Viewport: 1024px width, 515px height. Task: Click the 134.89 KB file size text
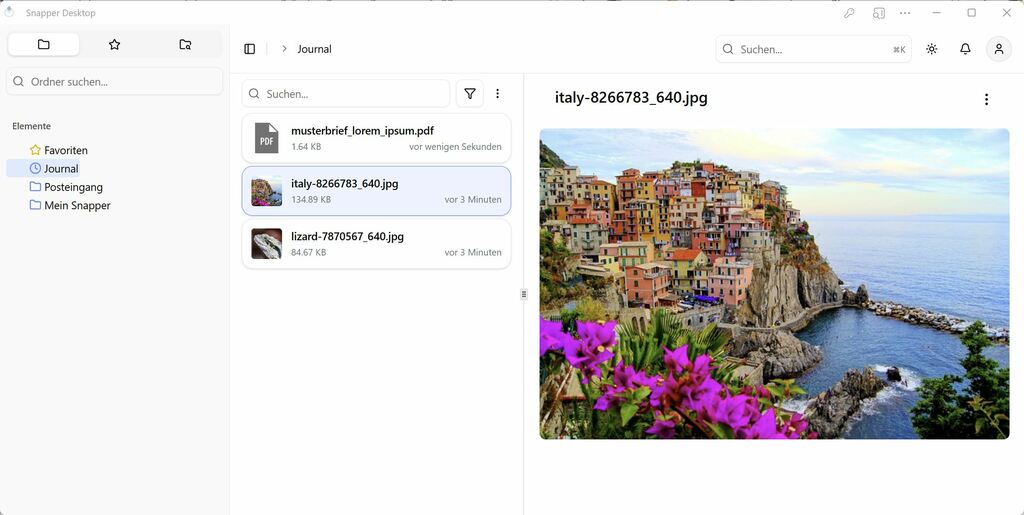click(311, 200)
